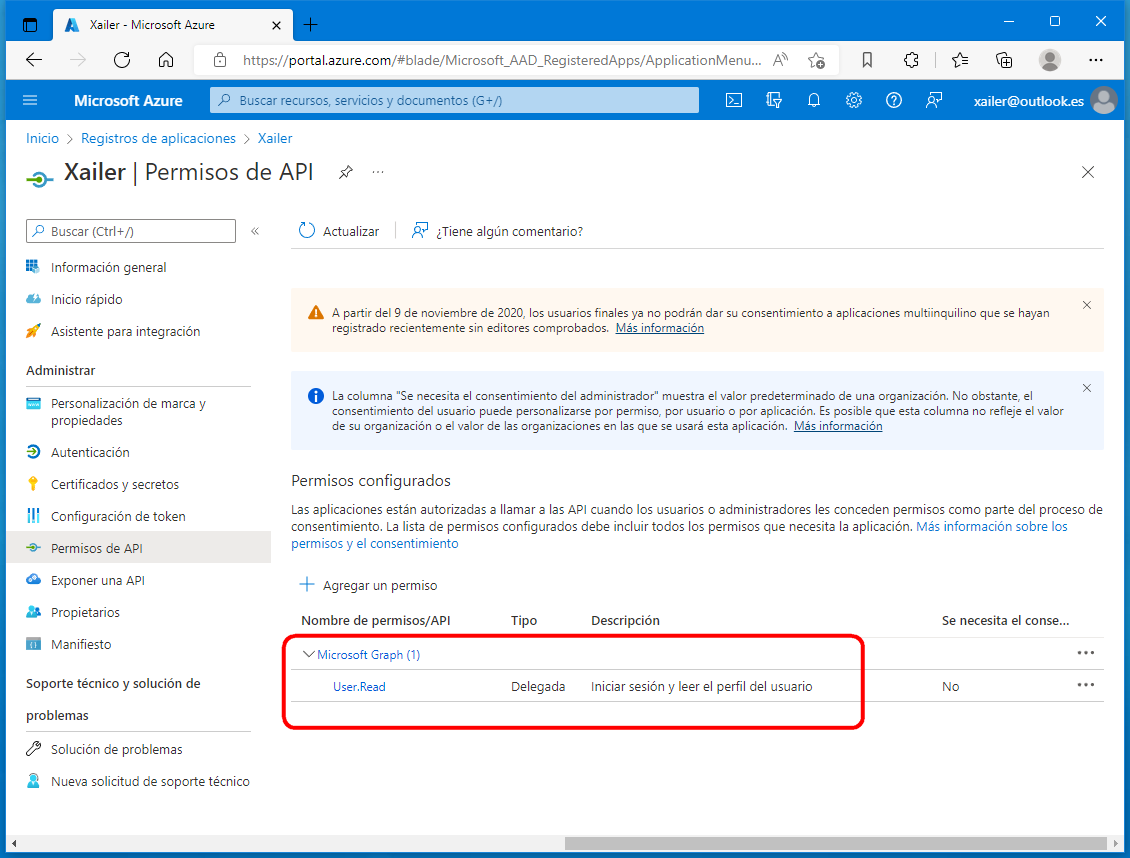
Task: Collapse the left navigation menu
Action: pos(254,231)
